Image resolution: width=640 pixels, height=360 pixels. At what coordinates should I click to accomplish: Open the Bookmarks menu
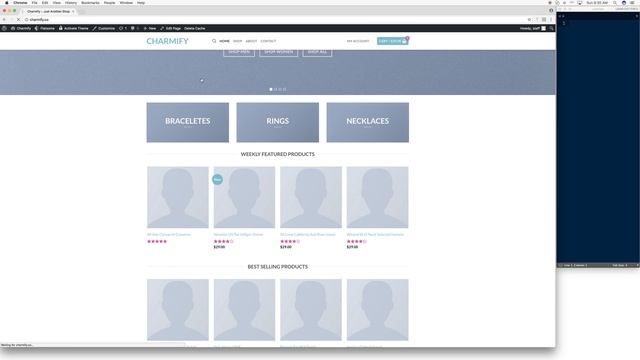click(x=90, y=2)
